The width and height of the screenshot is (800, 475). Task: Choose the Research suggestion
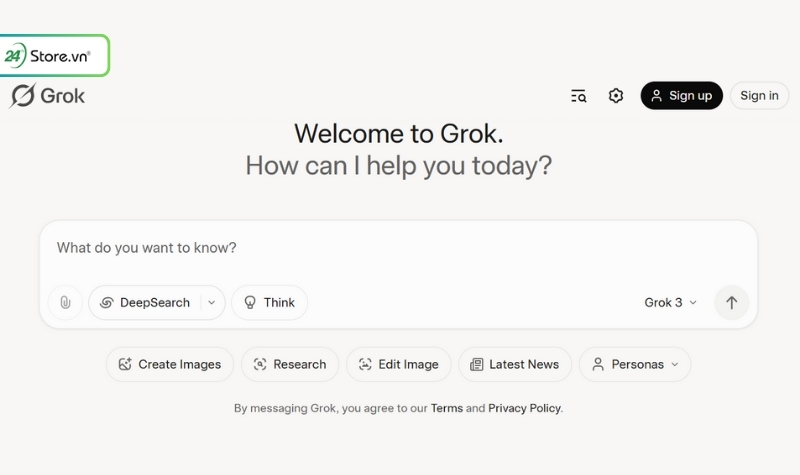(x=290, y=364)
